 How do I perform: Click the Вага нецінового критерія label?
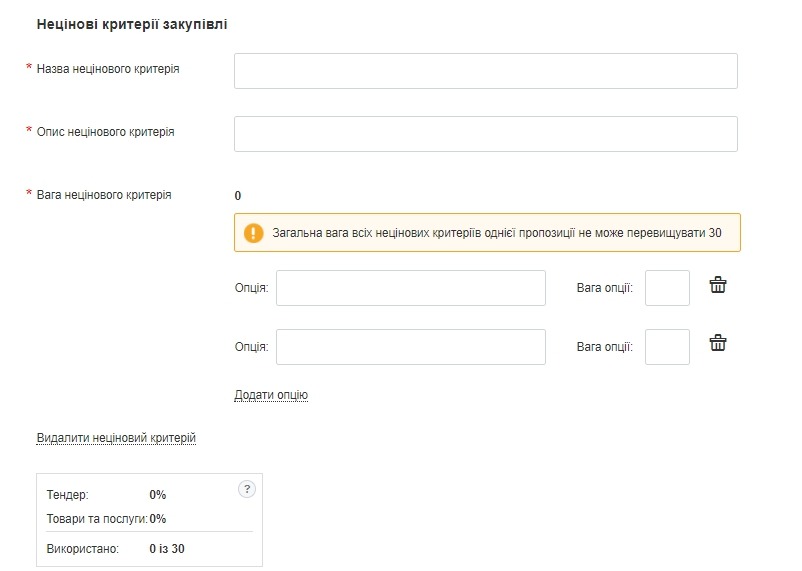pyautogui.click(x=104, y=195)
